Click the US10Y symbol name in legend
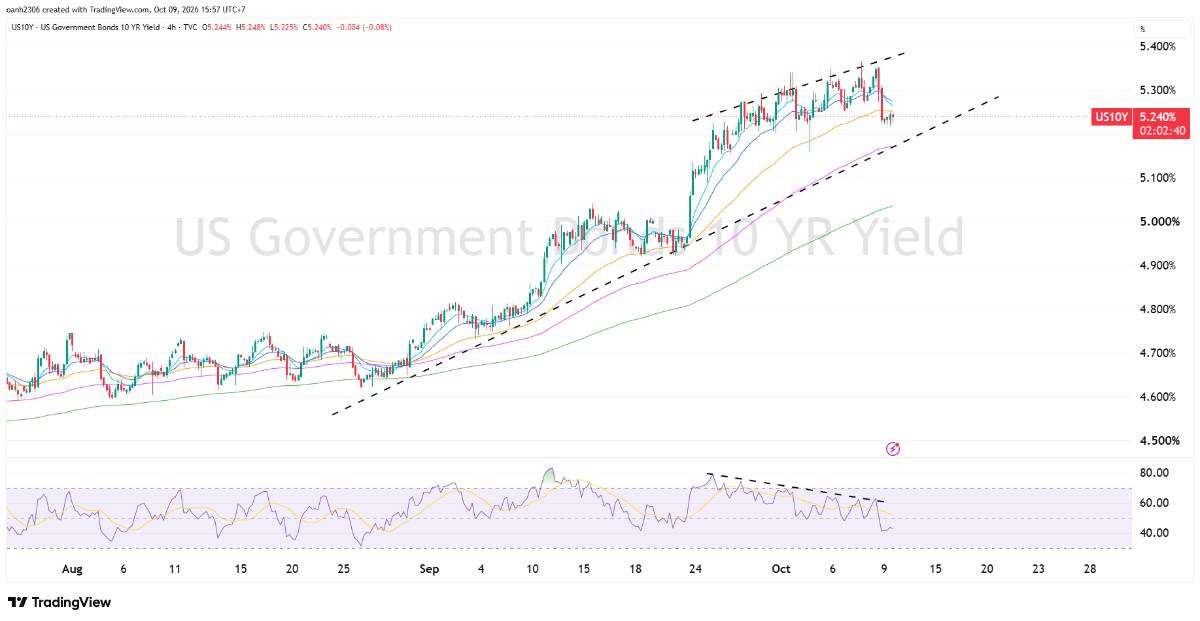This screenshot has width=1200, height=621. (21, 27)
